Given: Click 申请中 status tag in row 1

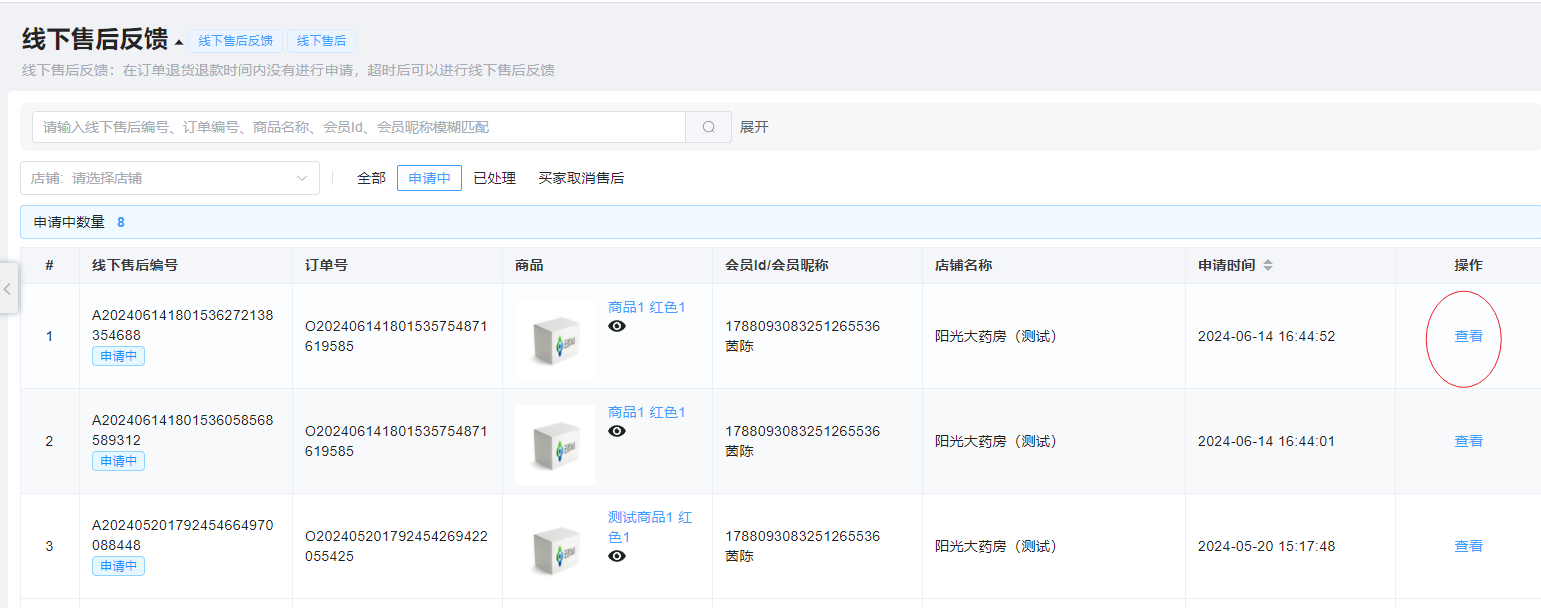Looking at the screenshot, I should 118,356.
